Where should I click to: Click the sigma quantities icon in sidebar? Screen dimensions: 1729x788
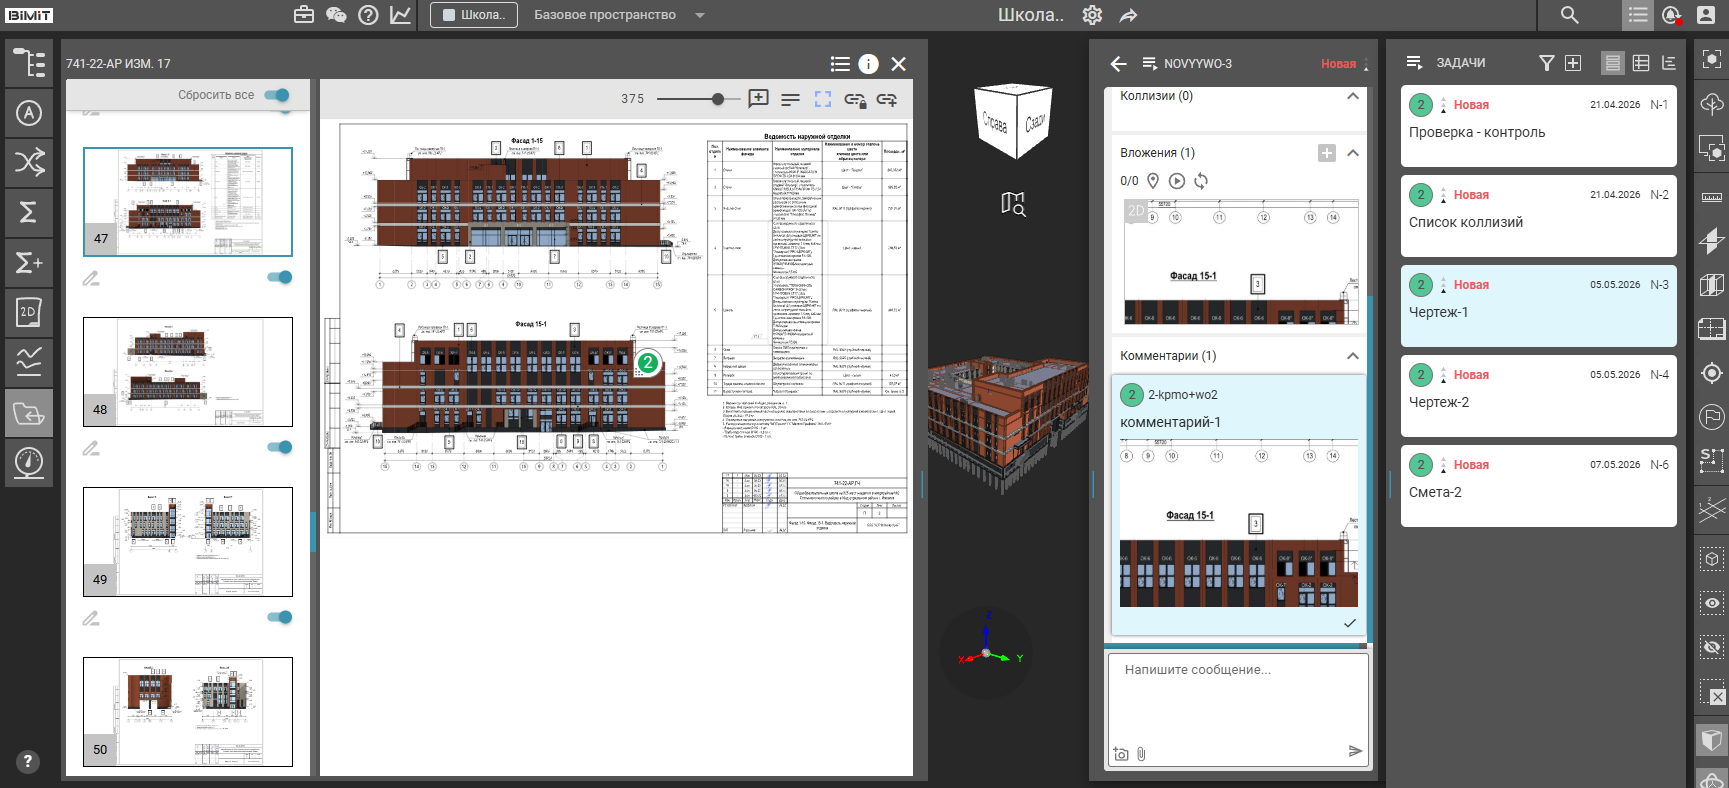(x=29, y=213)
